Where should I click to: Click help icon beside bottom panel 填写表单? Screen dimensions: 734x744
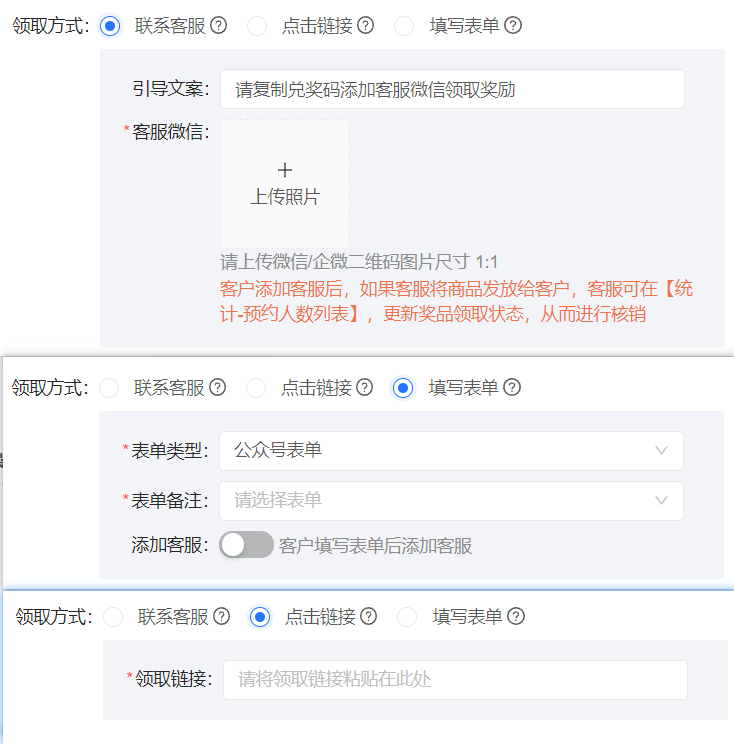(516, 616)
